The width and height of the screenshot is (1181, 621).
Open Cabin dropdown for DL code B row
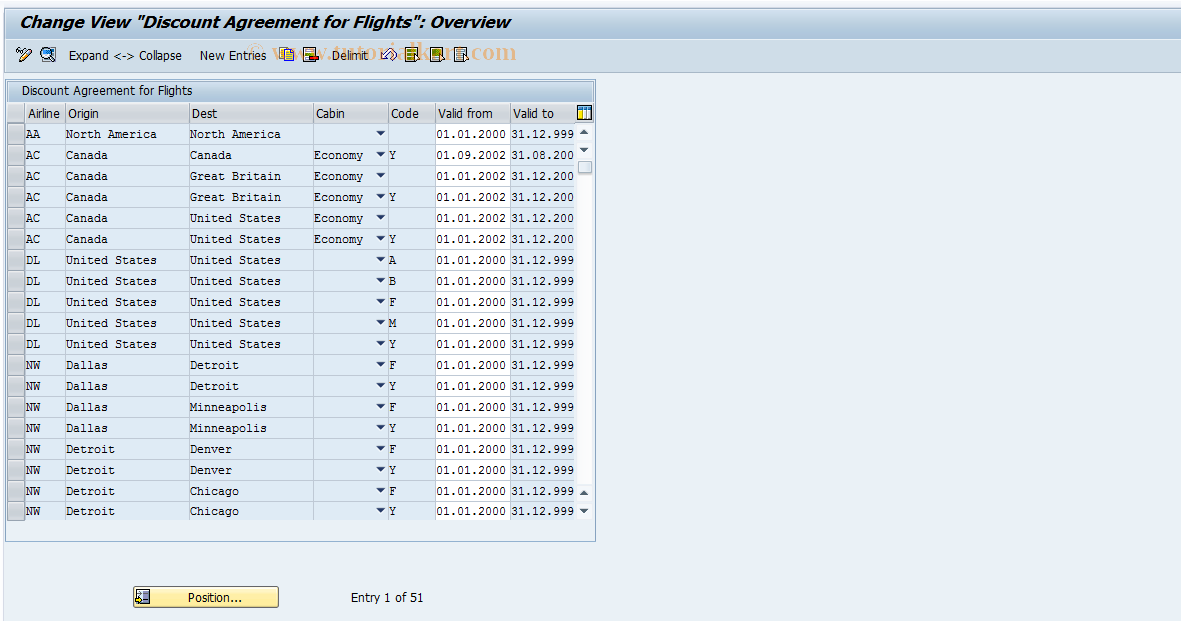380,281
